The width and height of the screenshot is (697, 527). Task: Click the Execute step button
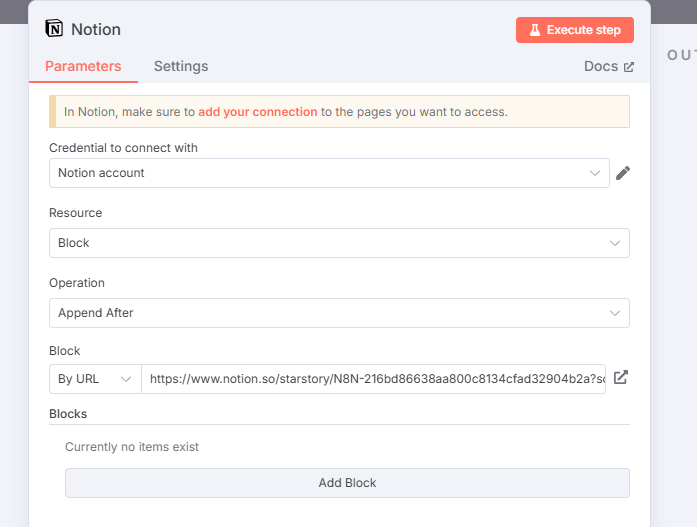(x=574, y=30)
